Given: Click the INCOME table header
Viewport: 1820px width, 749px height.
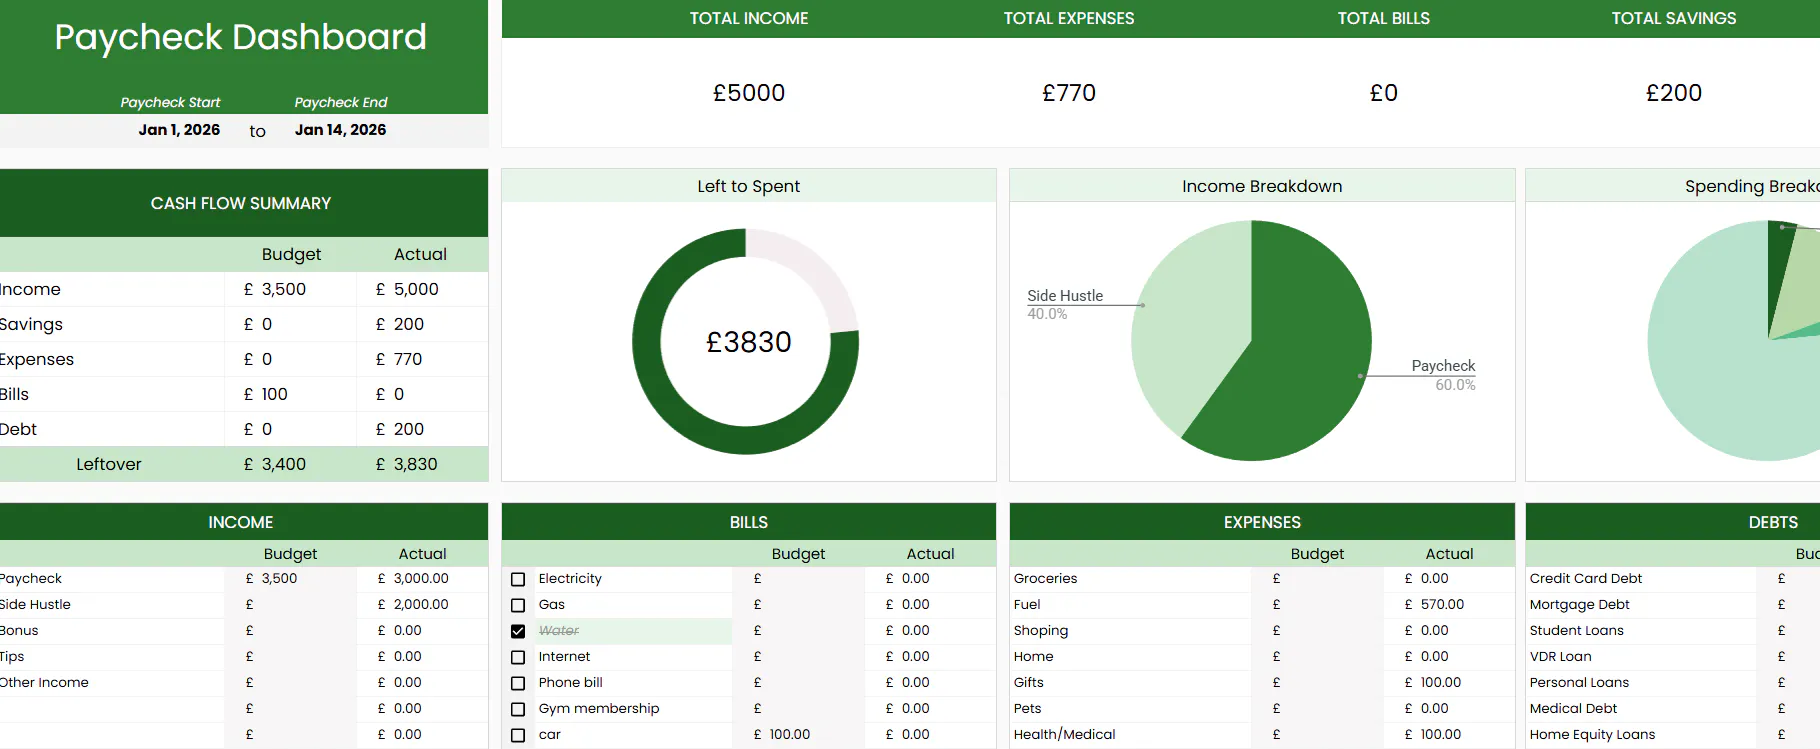Looking at the screenshot, I should (241, 522).
